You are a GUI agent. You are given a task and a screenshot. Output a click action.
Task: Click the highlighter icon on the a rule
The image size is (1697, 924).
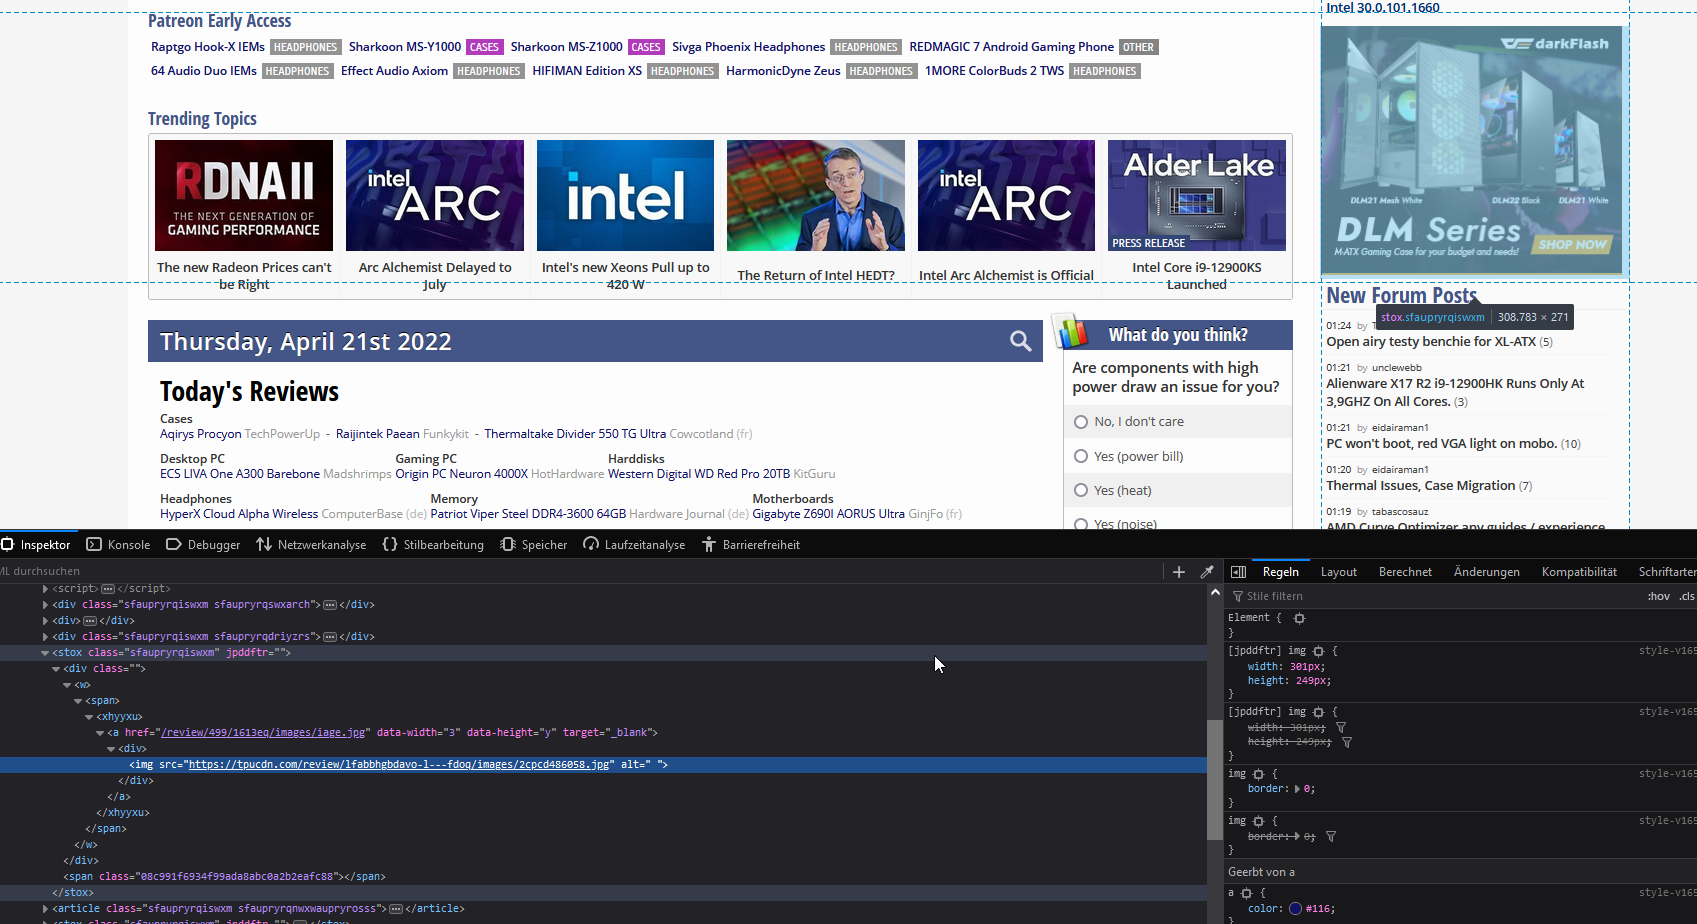click(1246, 893)
